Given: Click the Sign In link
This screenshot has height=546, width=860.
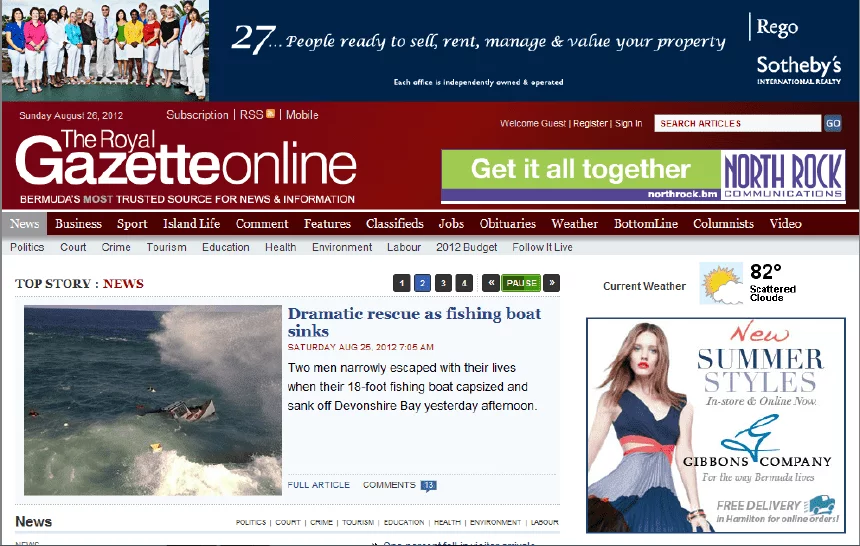Looking at the screenshot, I should point(629,124).
